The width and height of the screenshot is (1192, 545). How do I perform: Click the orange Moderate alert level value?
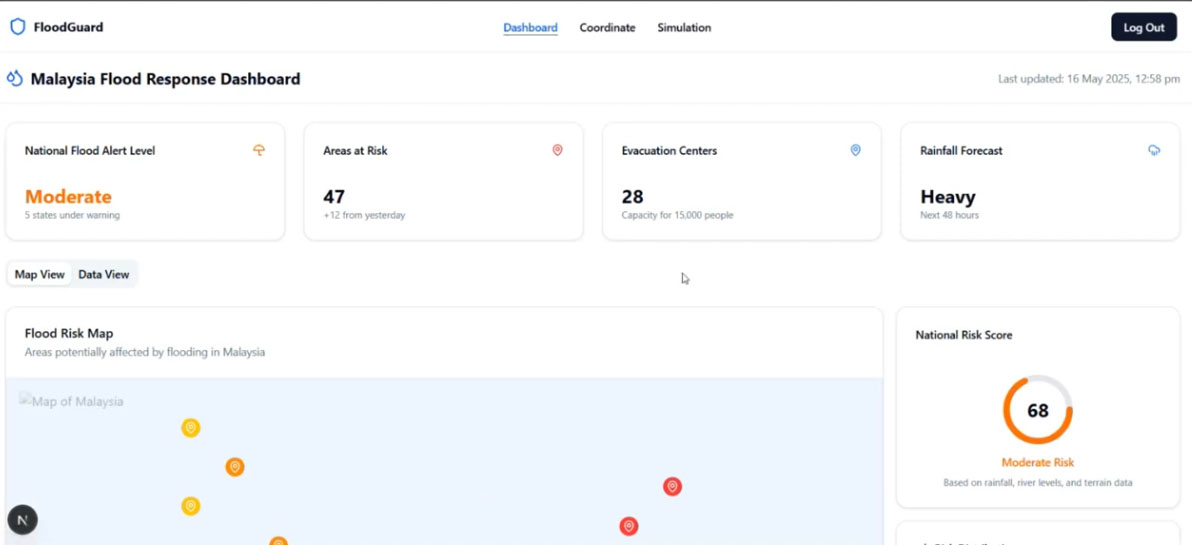click(x=68, y=197)
